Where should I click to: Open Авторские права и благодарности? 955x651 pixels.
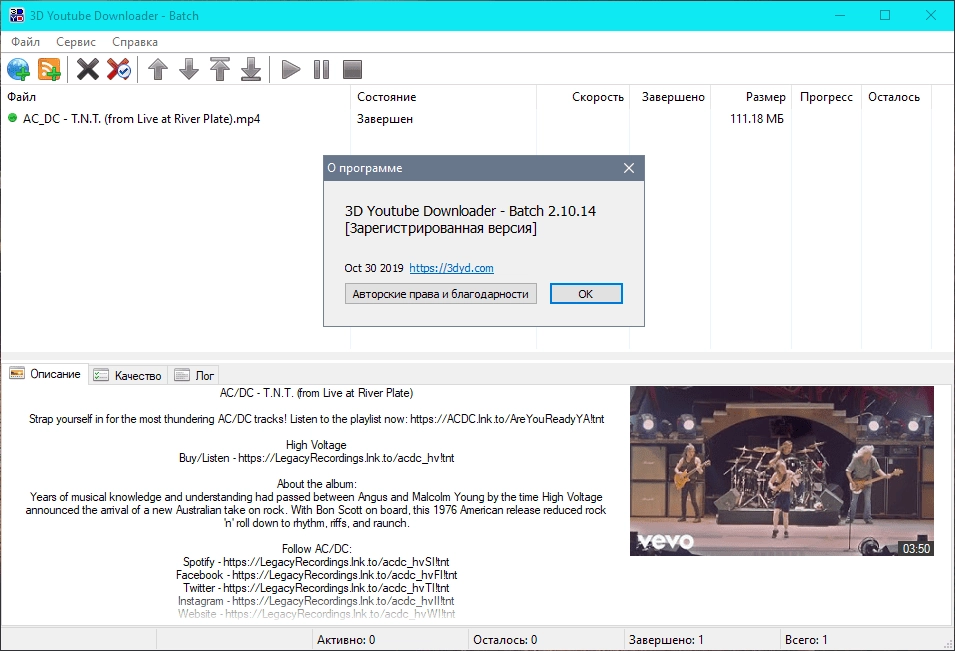[x=440, y=294]
